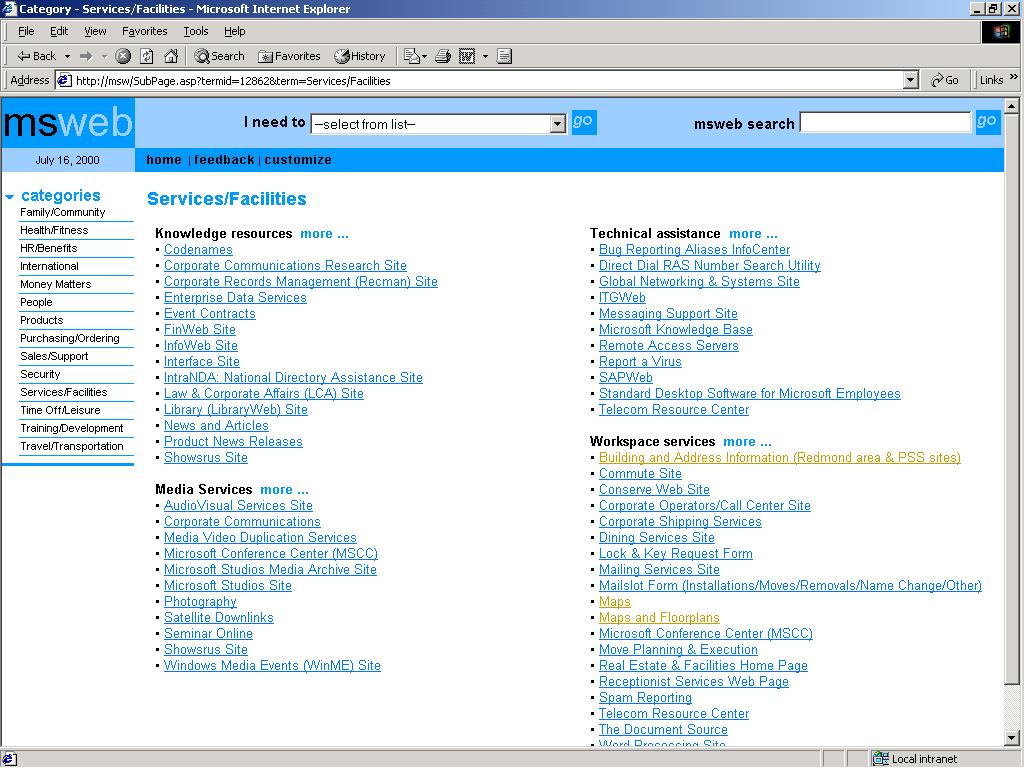Open Microsoft Knowledge Base link
Screen dimensions: 1024x768
click(675, 330)
